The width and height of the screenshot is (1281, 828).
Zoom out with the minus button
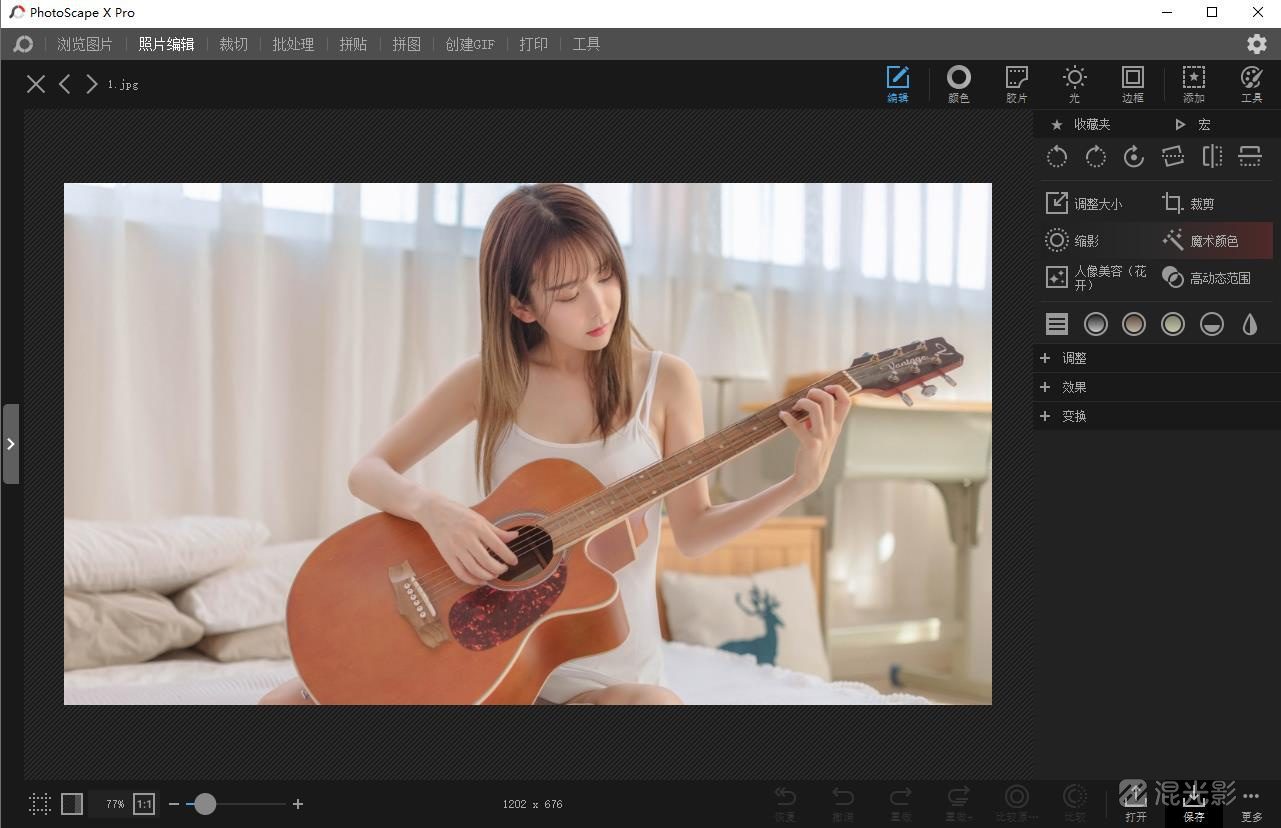[x=174, y=804]
